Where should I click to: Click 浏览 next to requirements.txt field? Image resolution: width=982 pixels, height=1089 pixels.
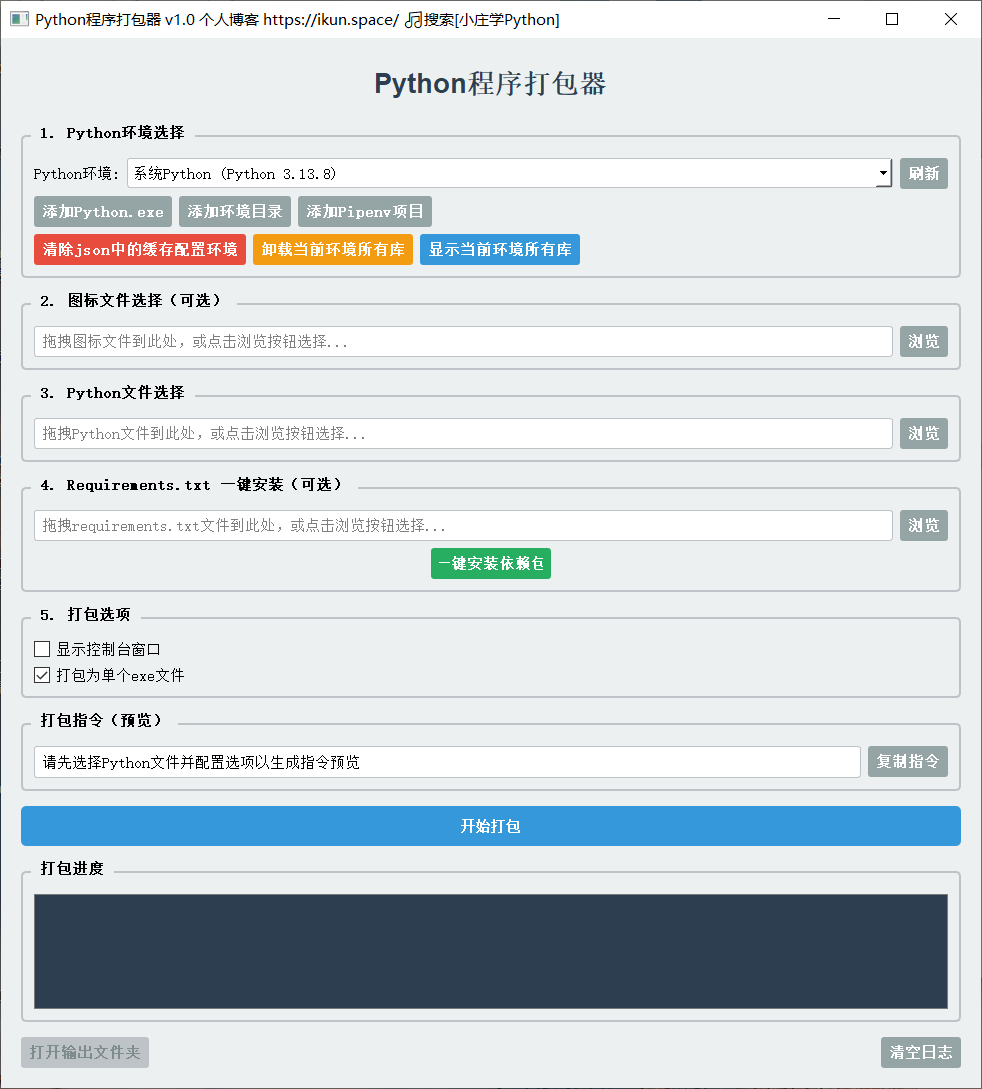[923, 525]
